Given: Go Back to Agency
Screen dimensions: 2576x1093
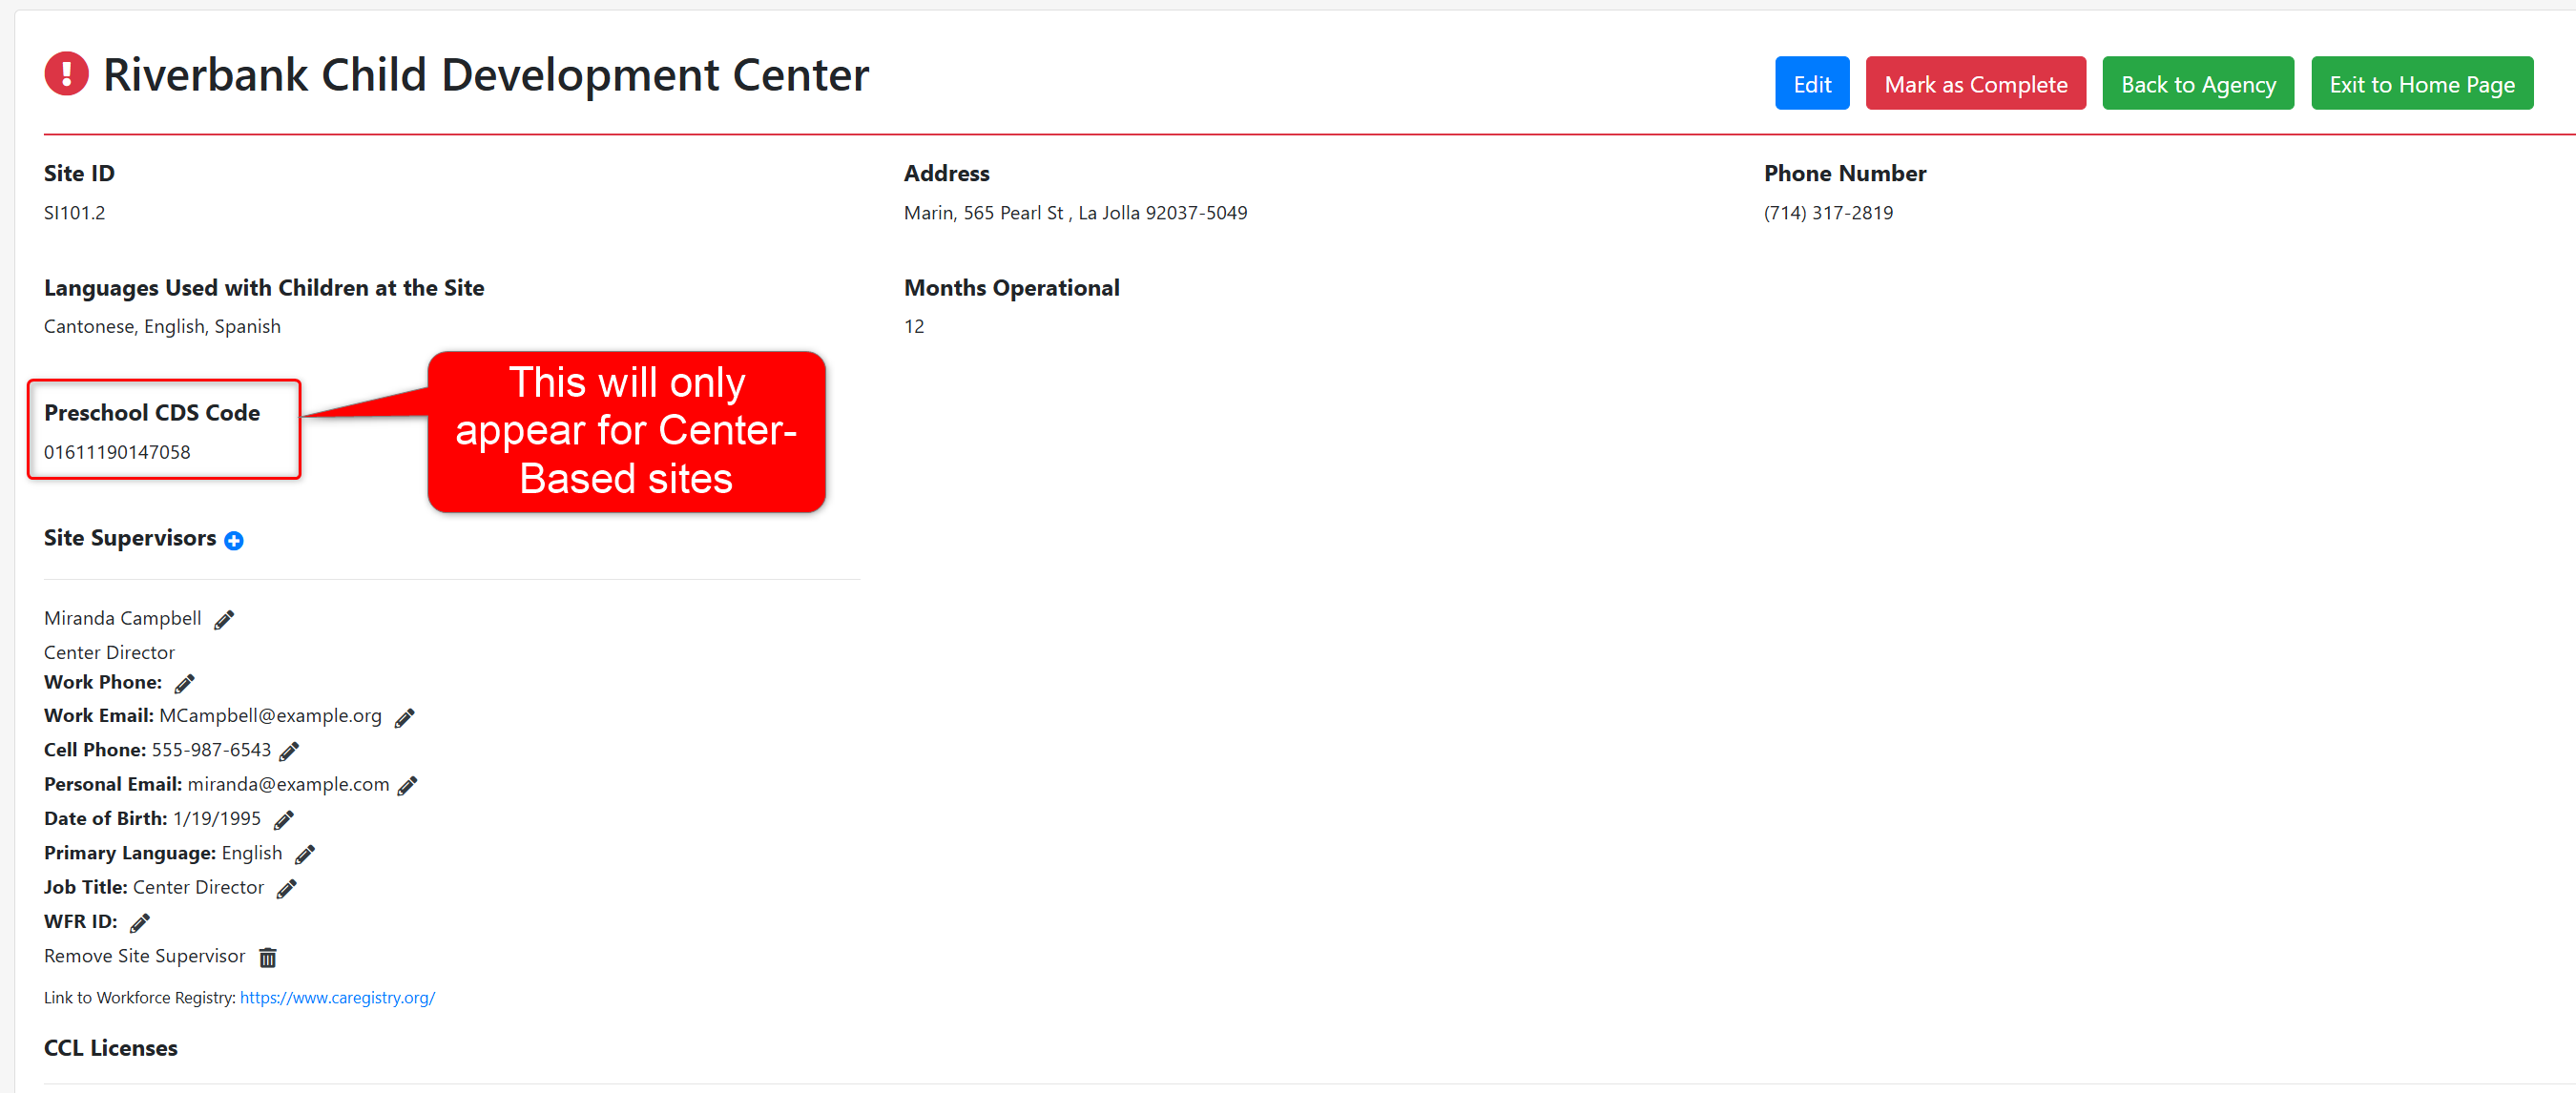Looking at the screenshot, I should click(2197, 84).
